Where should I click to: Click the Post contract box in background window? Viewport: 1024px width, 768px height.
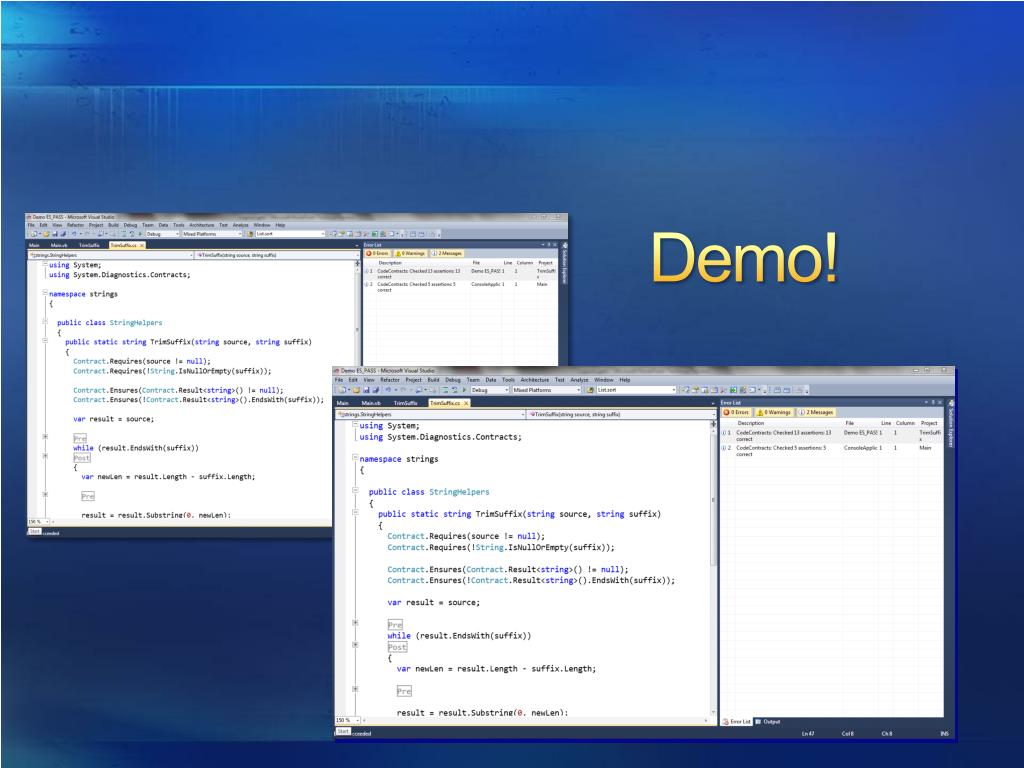point(82,458)
